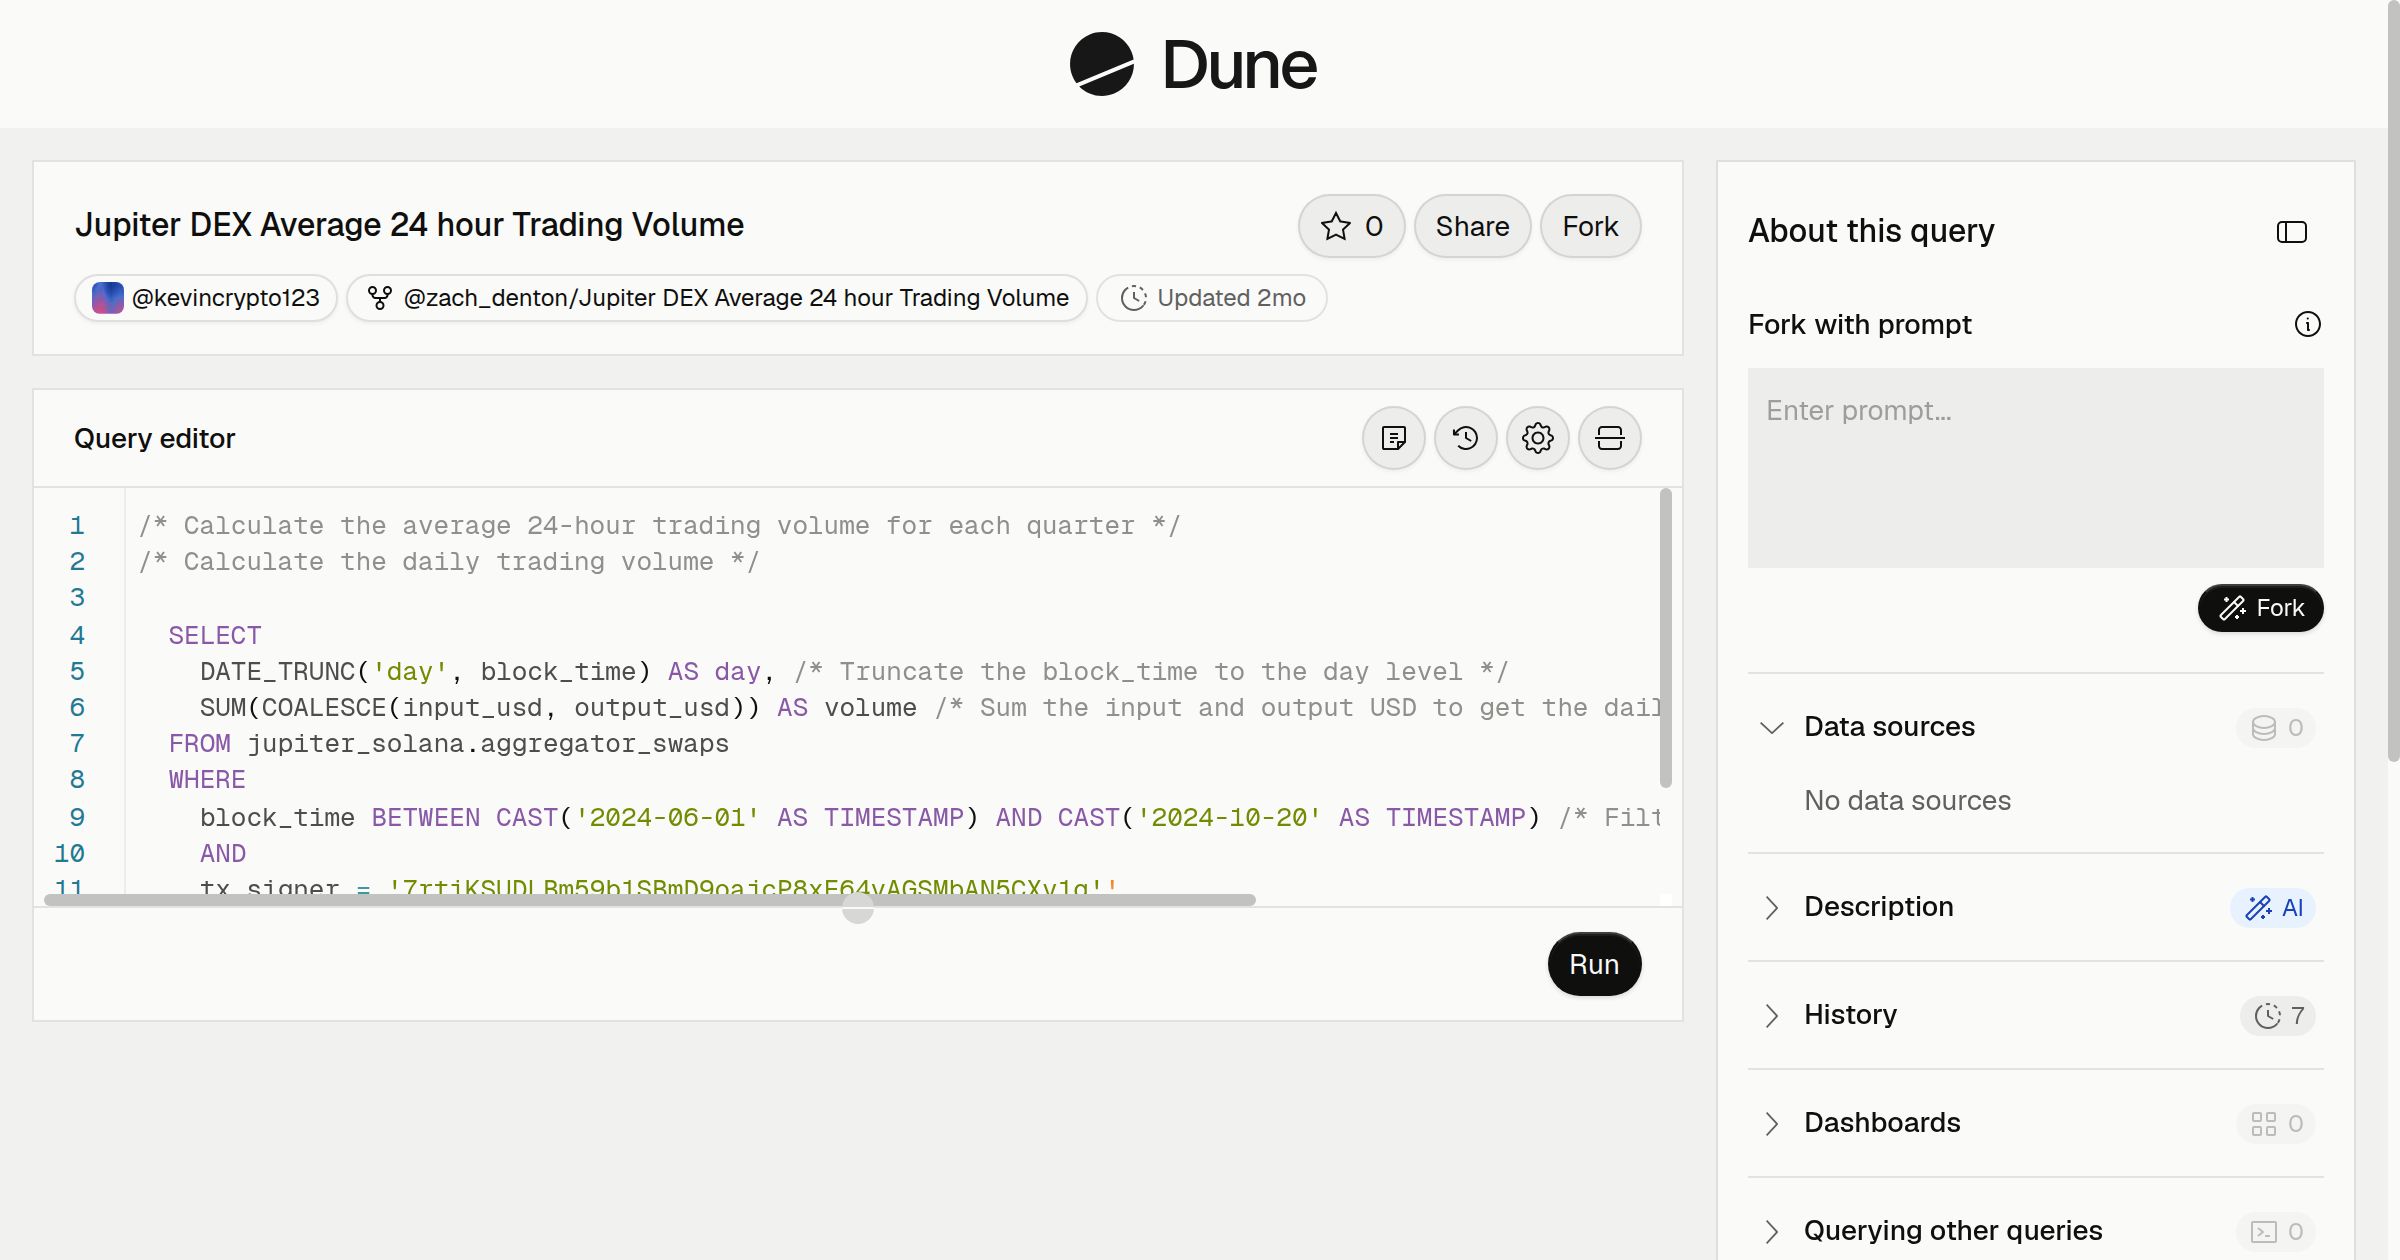Expand the Dashboards section
The height and width of the screenshot is (1260, 2400).
coord(1771,1123)
